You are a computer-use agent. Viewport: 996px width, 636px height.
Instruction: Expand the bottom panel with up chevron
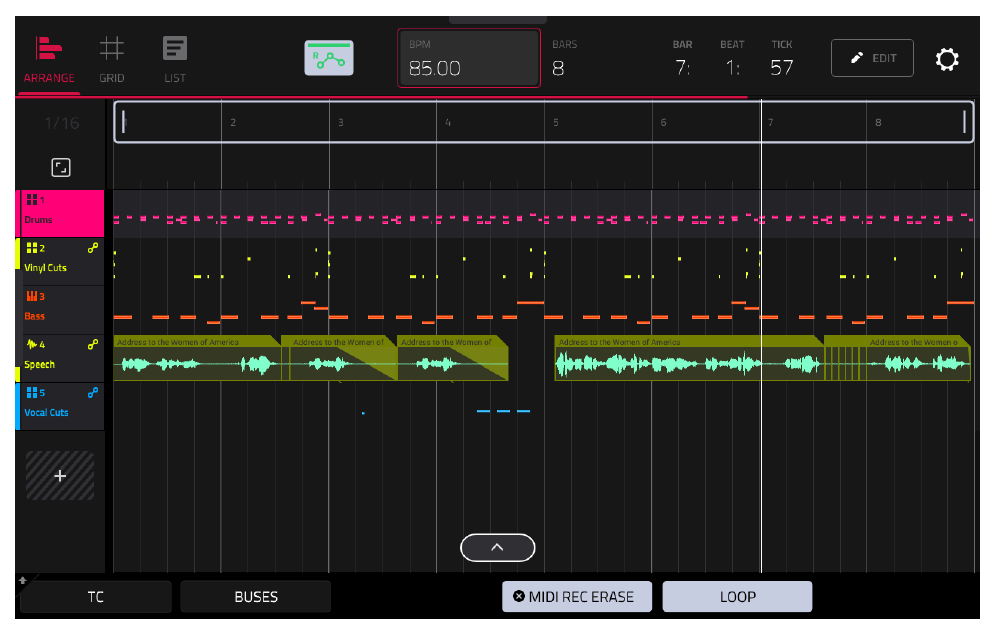[497, 548]
